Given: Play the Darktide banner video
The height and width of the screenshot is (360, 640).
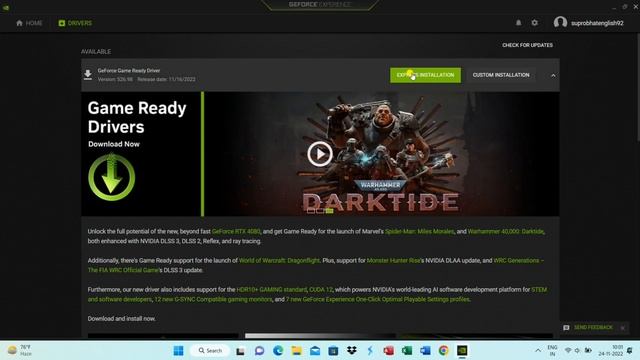Looking at the screenshot, I should click(320, 154).
